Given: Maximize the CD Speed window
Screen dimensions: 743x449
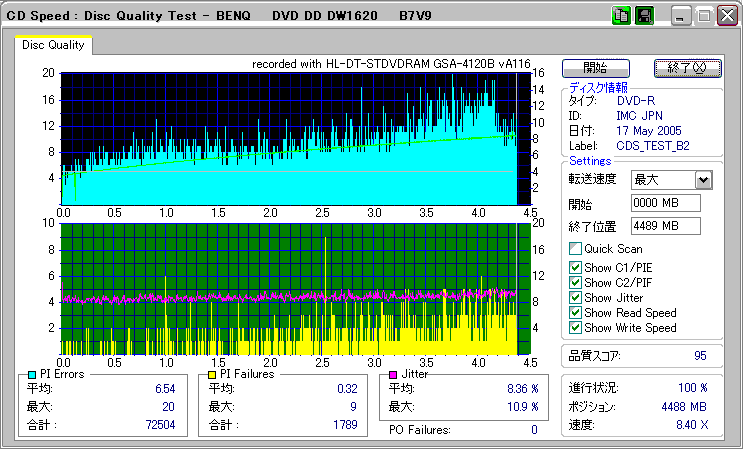Looking at the screenshot, I should 704,17.
